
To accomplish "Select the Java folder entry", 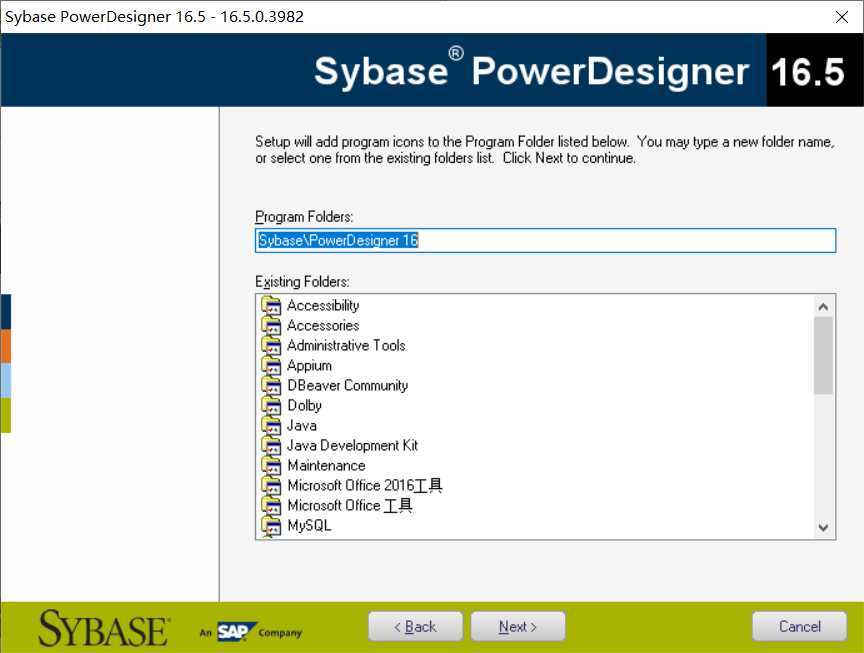I will (301, 425).
